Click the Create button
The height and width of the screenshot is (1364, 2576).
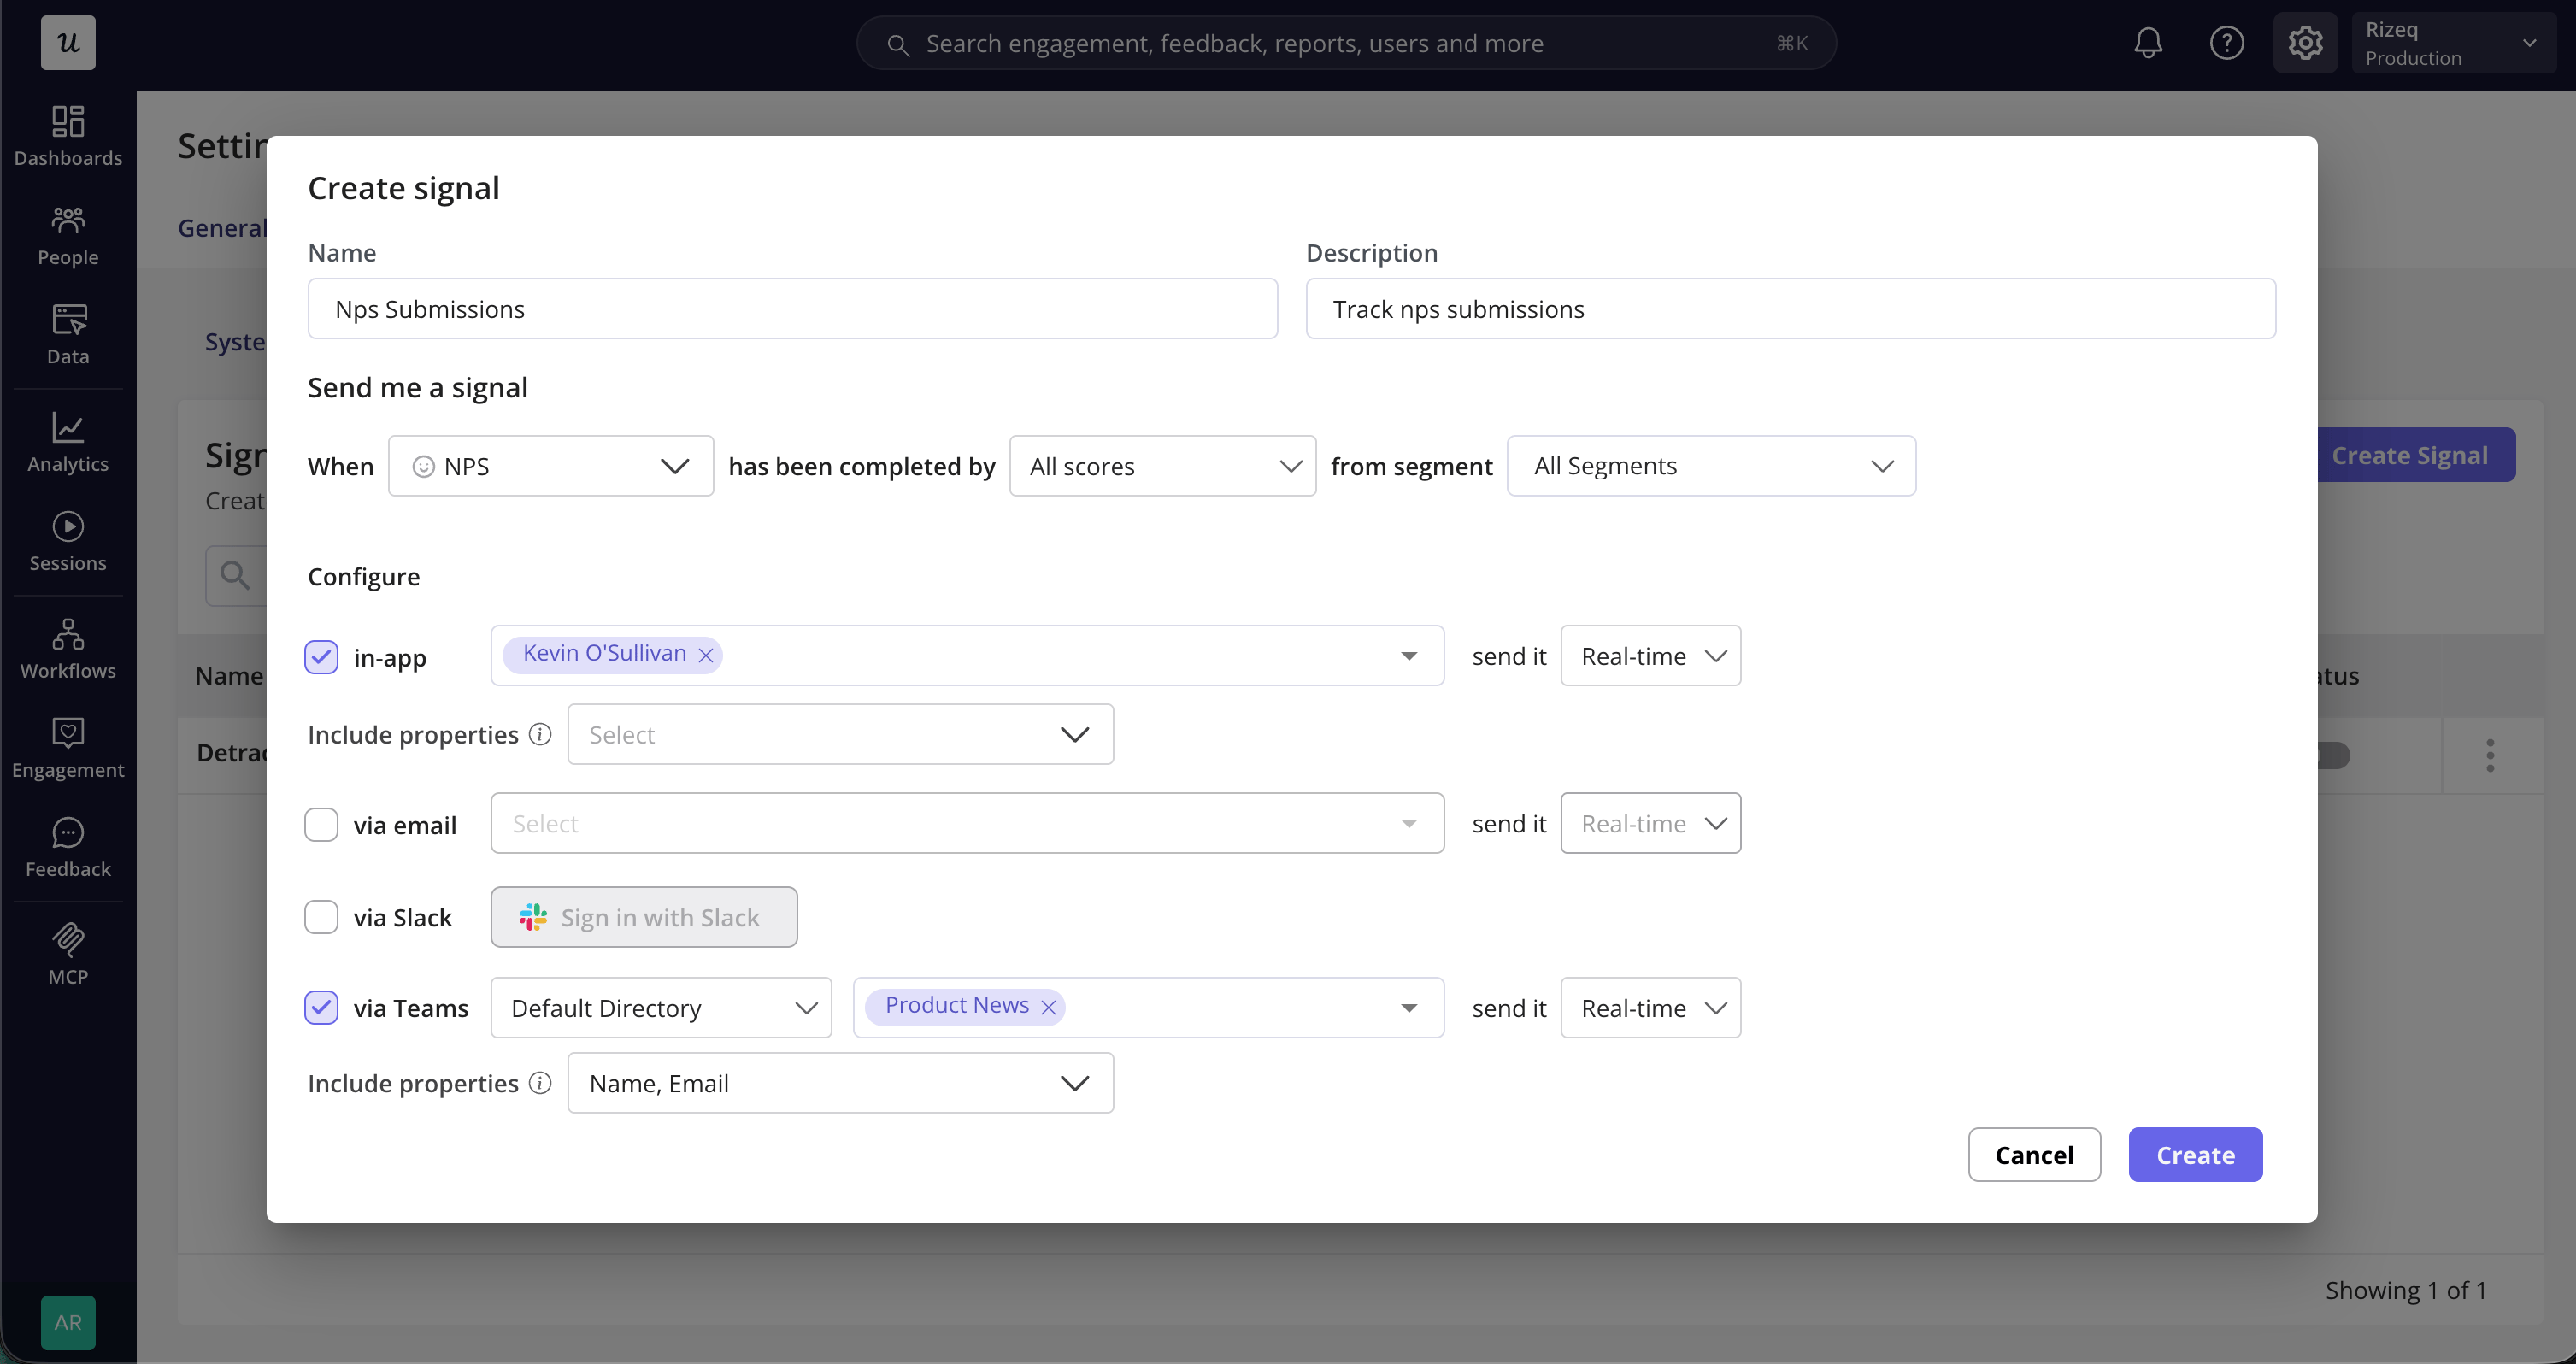[2195, 1155]
